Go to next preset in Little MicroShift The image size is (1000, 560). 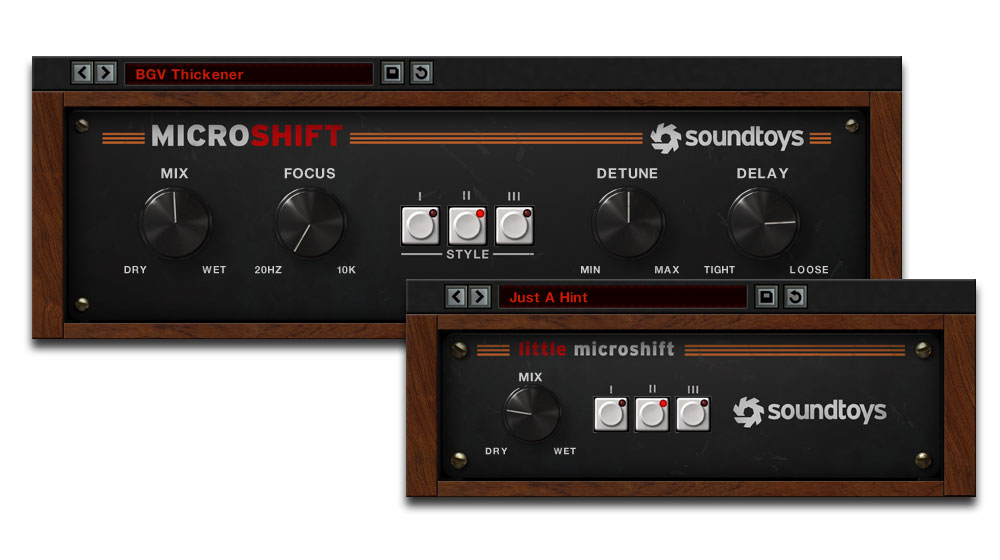(x=480, y=297)
